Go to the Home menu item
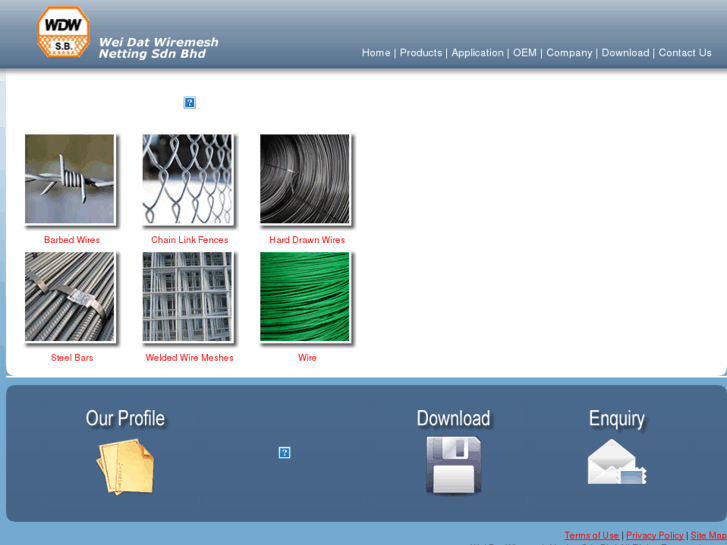The image size is (727, 545). point(376,53)
